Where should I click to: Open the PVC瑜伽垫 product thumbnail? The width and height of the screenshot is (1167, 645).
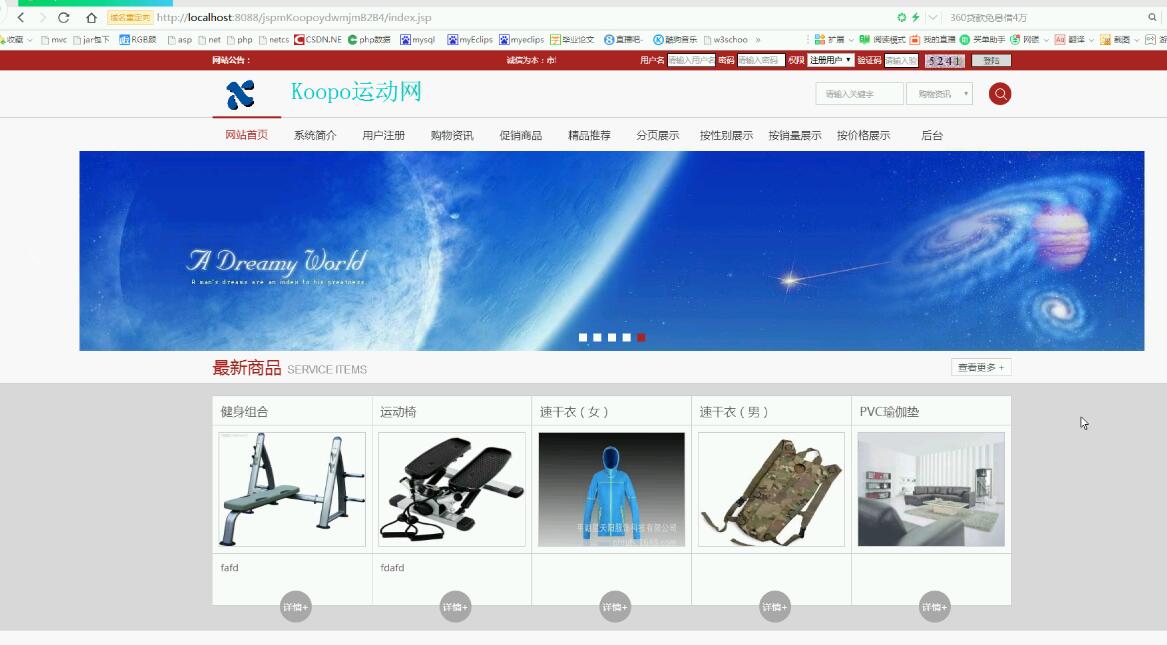click(x=931, y=490)
